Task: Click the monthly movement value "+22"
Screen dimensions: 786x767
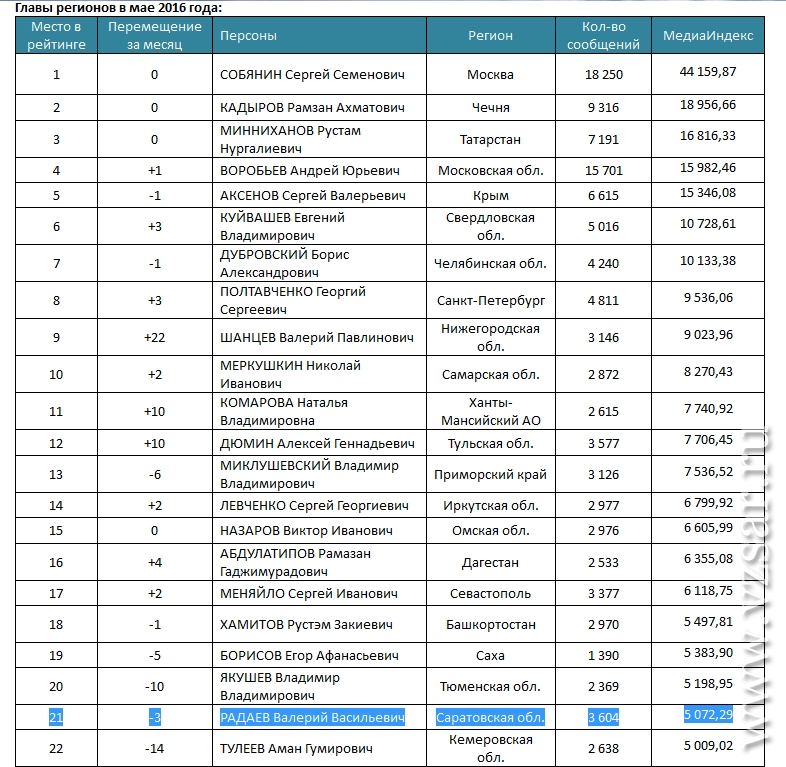Action: 154,338
